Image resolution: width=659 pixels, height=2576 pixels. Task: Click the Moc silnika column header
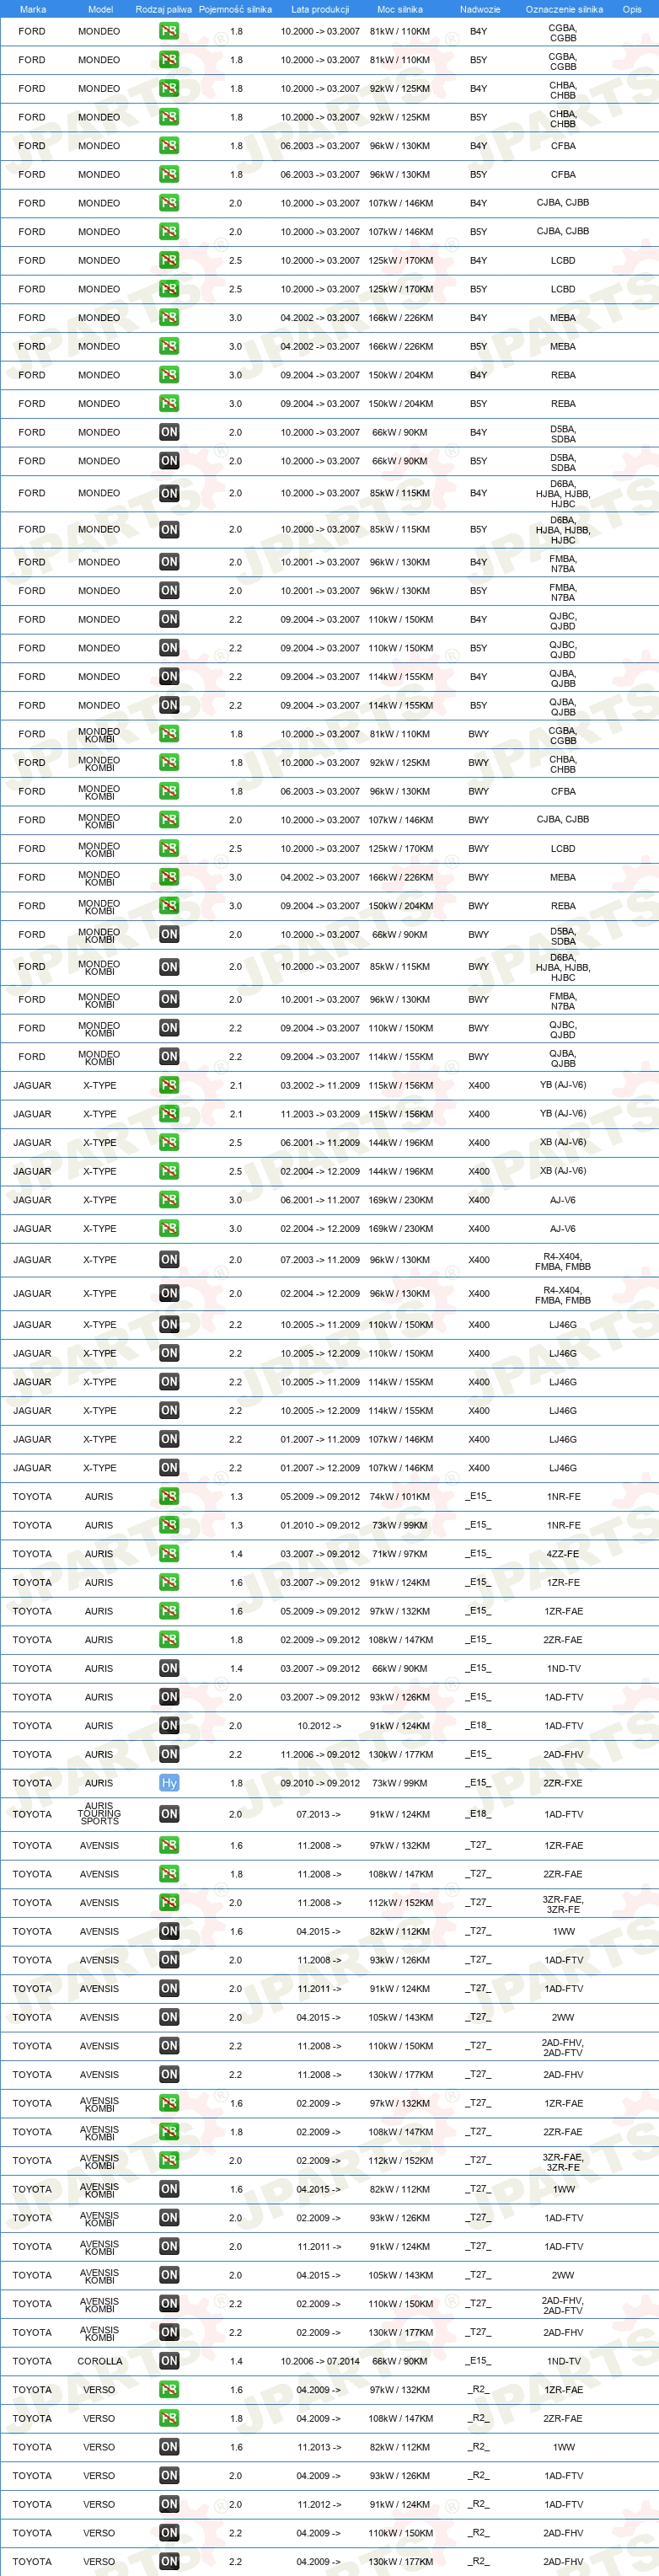coord(400,9)
